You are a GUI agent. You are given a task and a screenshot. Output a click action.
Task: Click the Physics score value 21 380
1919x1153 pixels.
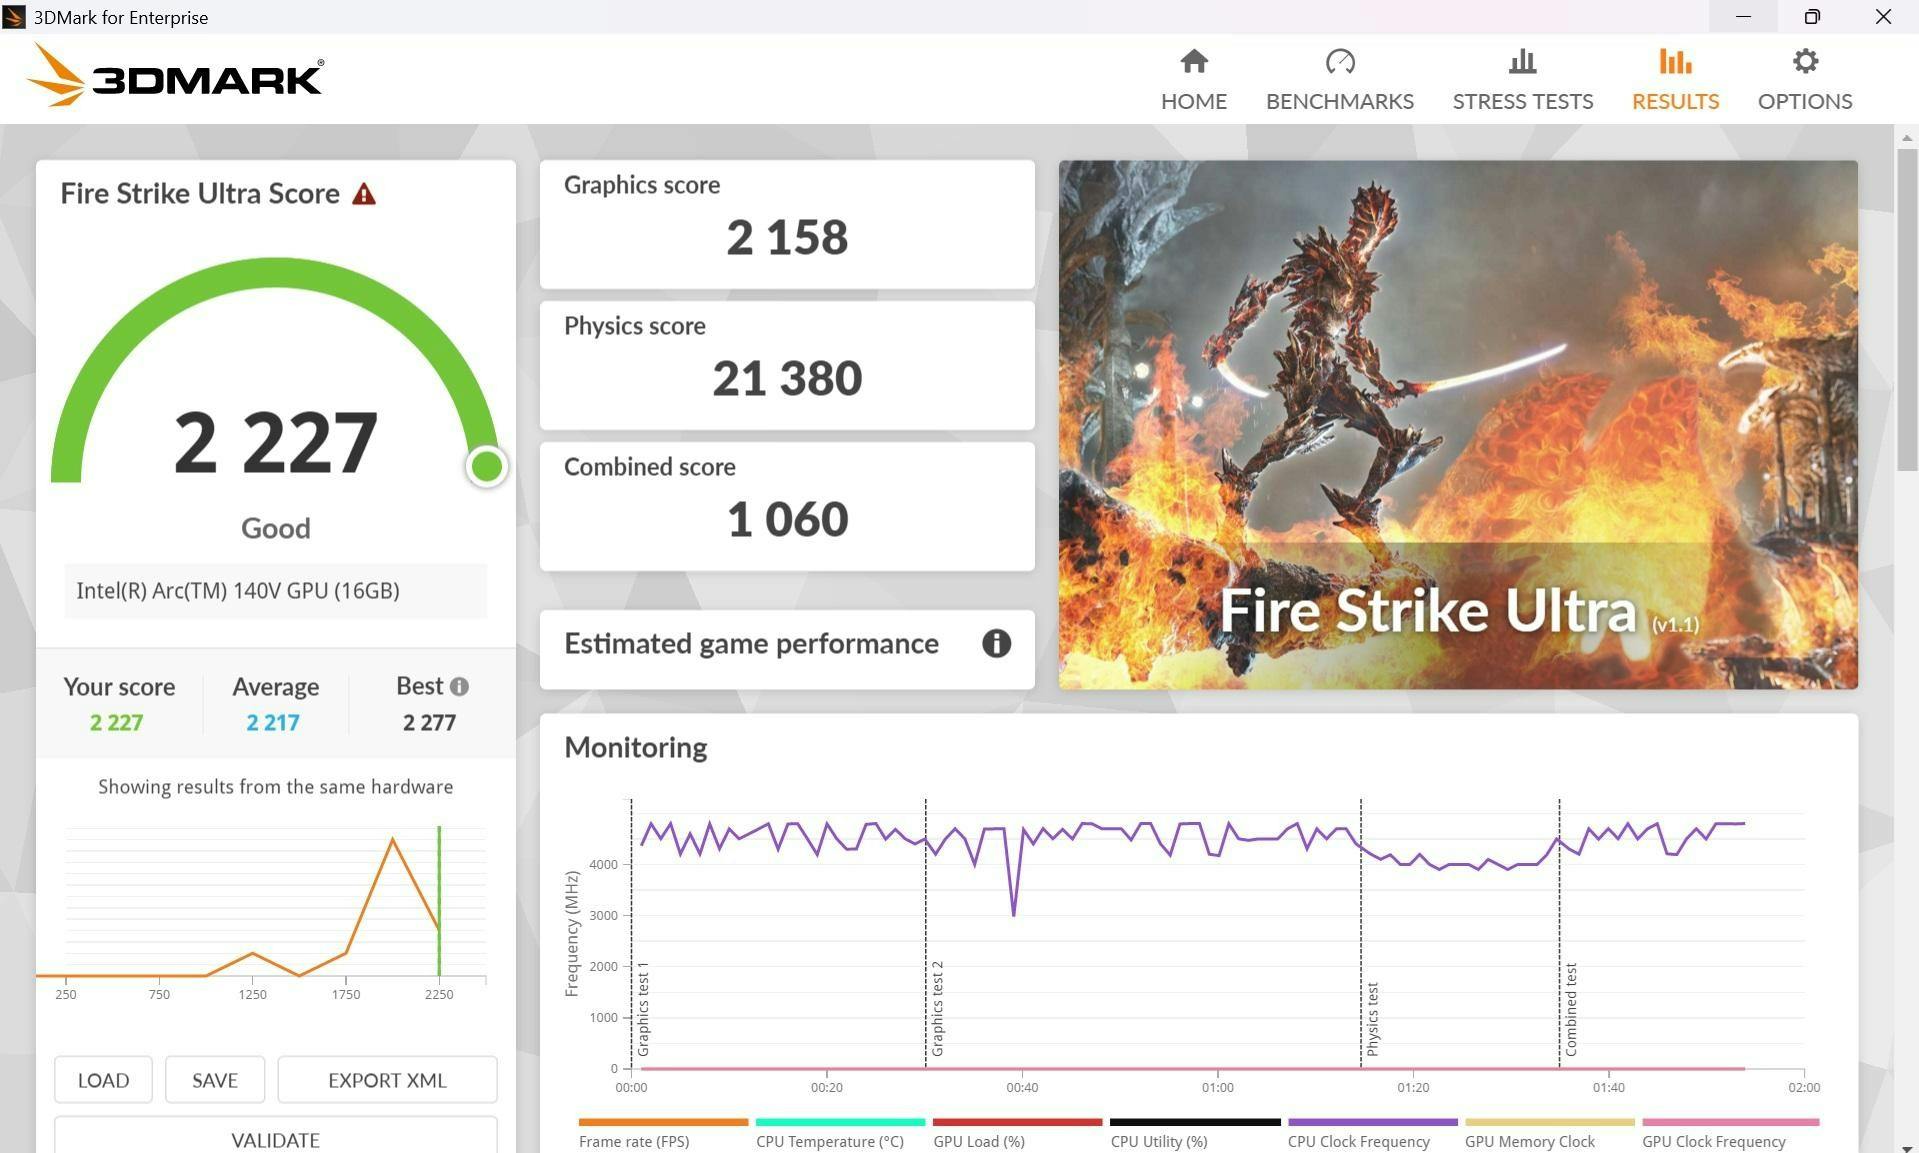coord(787,378)
